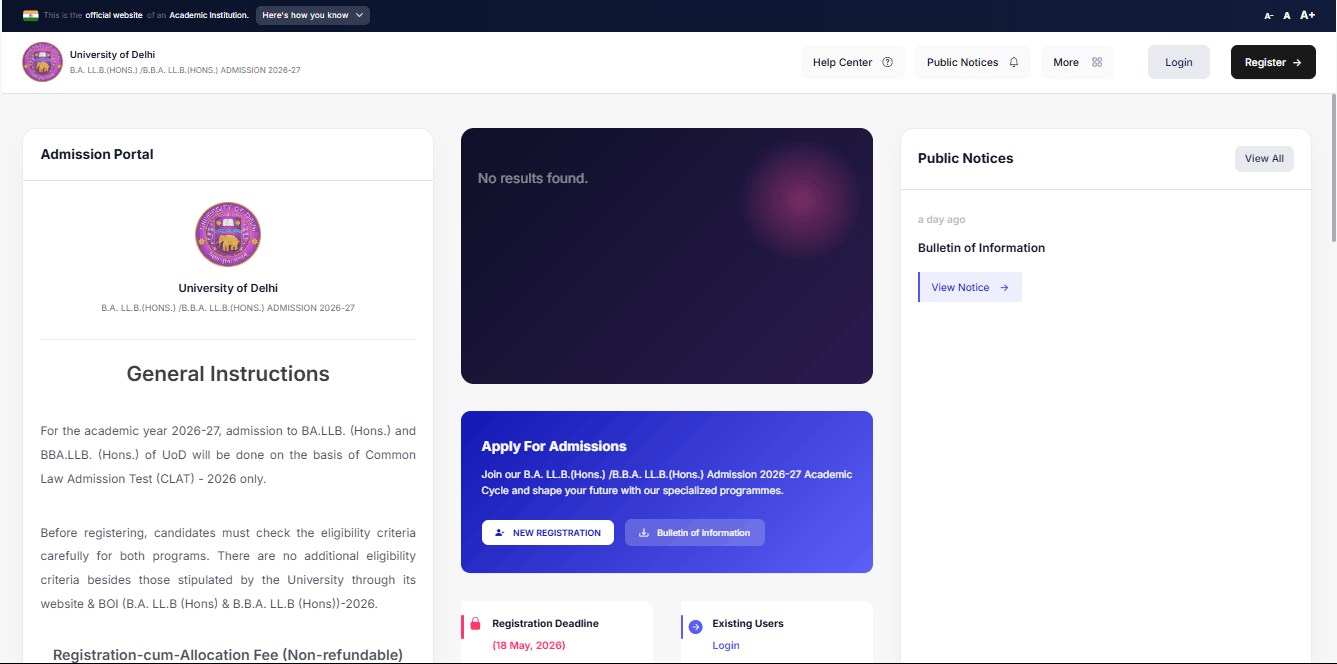Click the NEW REGISTRATION button
1337x664 pixels.
pos(548,532)
